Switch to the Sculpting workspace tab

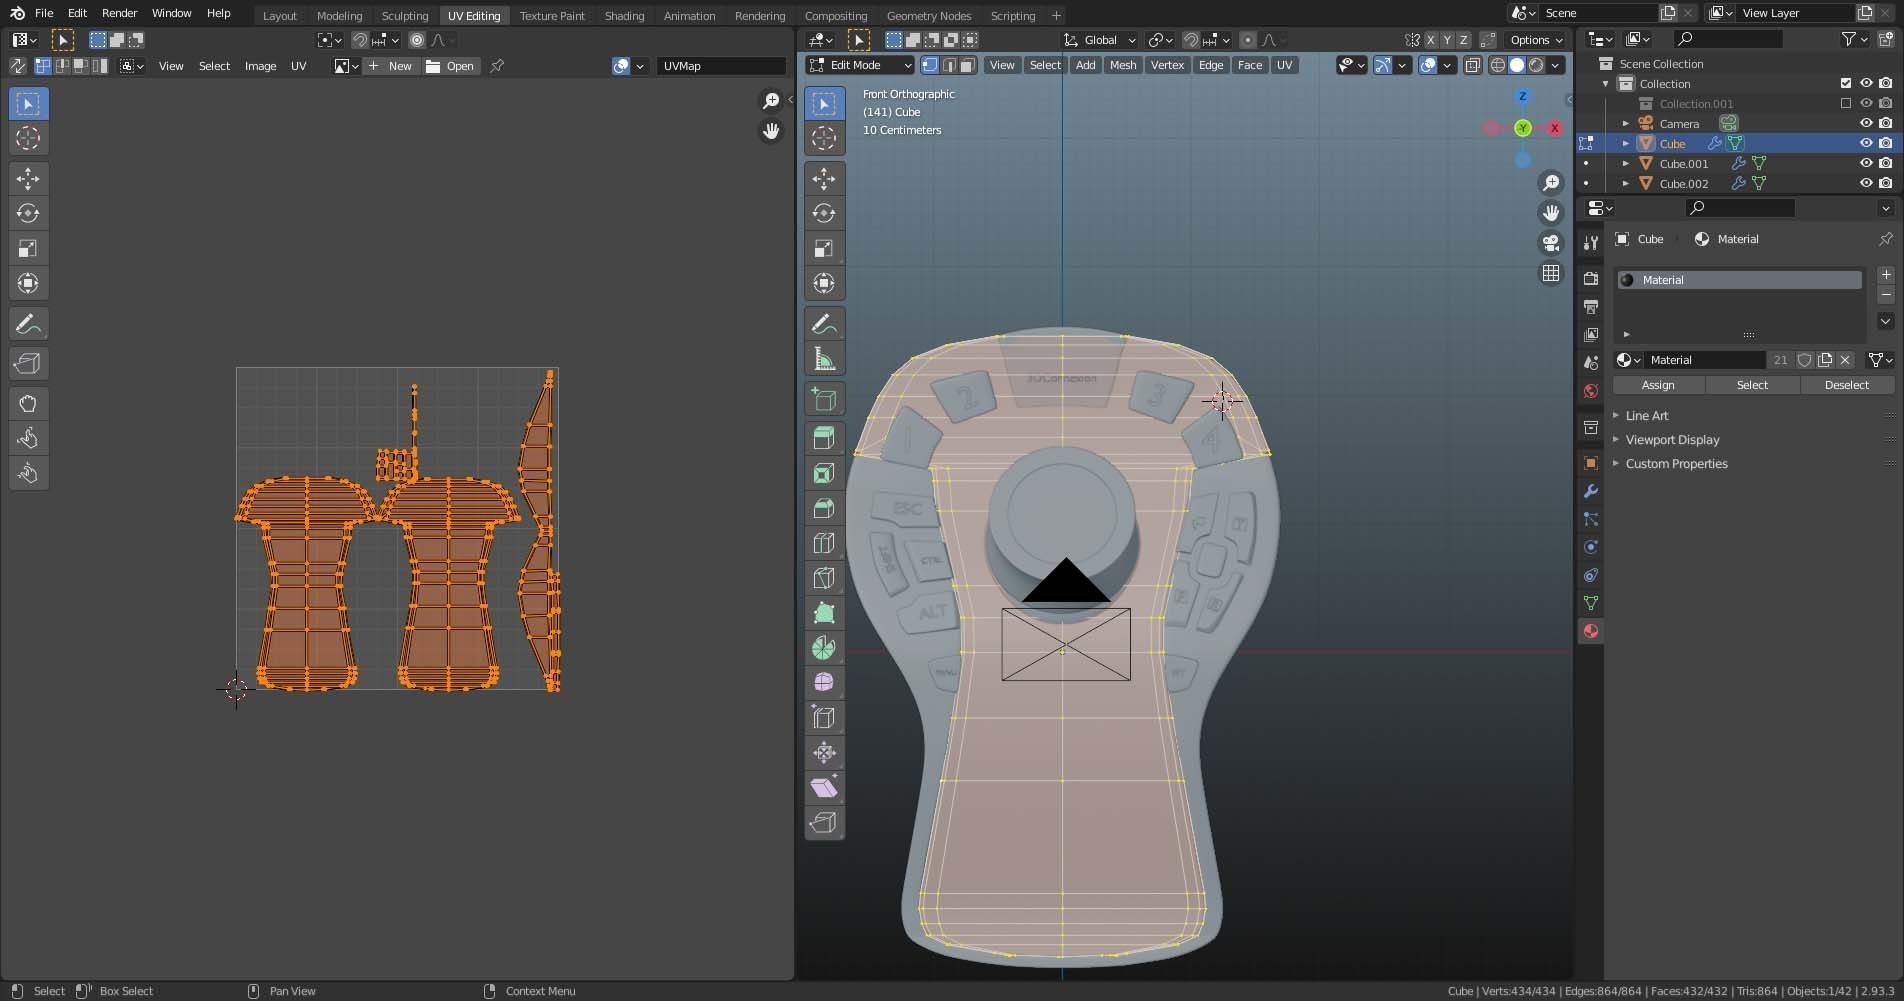click(404, 15)
